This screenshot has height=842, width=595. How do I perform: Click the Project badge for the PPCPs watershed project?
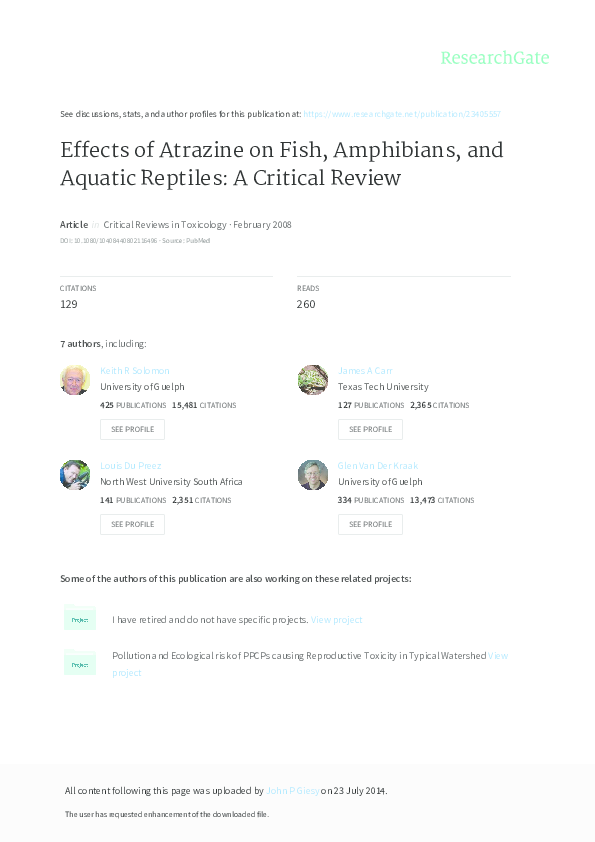pyautogui.click(x=80, y=664)
